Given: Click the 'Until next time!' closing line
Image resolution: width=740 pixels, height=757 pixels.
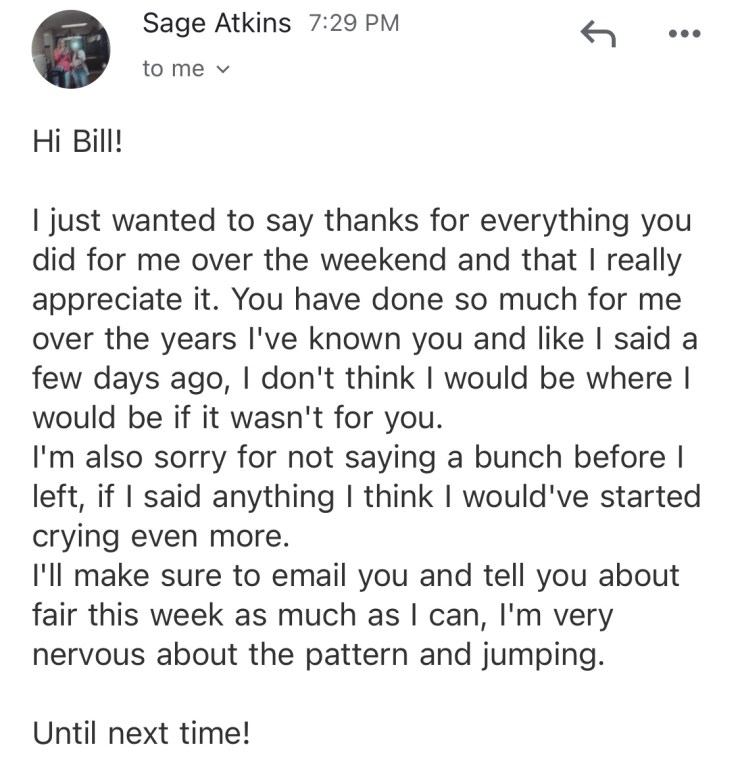Looking at the screenshot, I should point(141,733).
